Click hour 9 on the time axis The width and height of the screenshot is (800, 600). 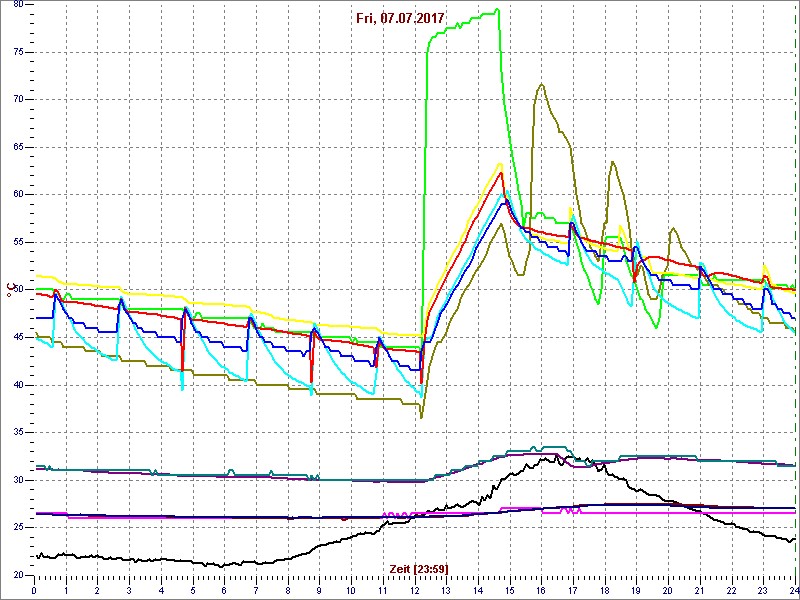click(x=319, y=590)
